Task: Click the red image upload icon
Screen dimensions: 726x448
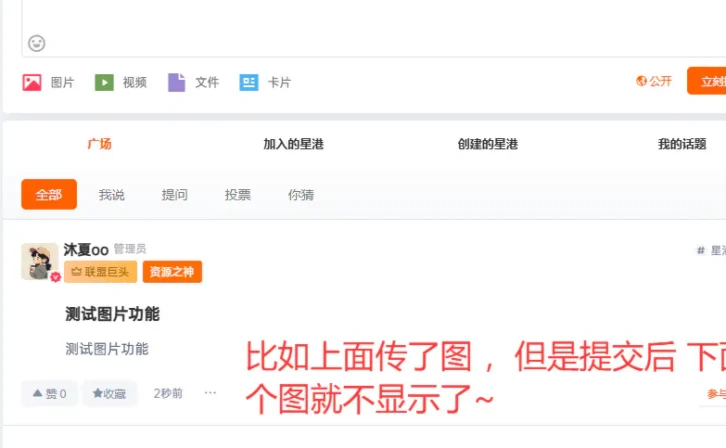Action: point(32,82)
